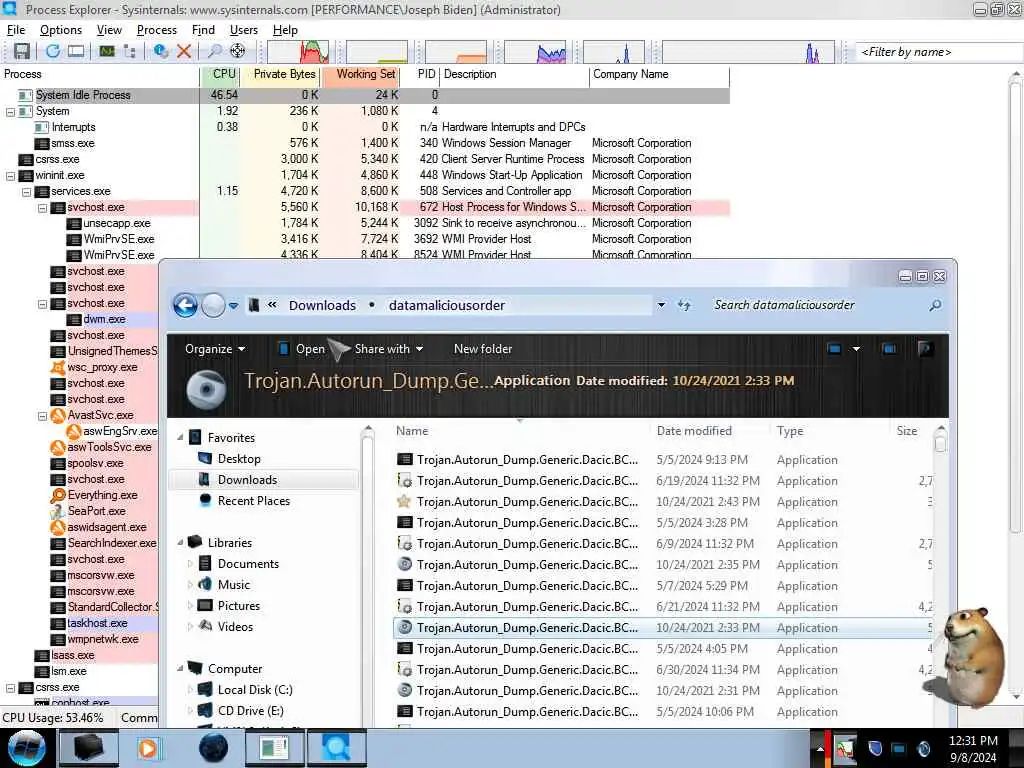The height and width of the screenshot is (768, 1024).
Task: Click the CPU usage mini graph in toolbar
Action: pyautogui.click(x=298, y=52)
